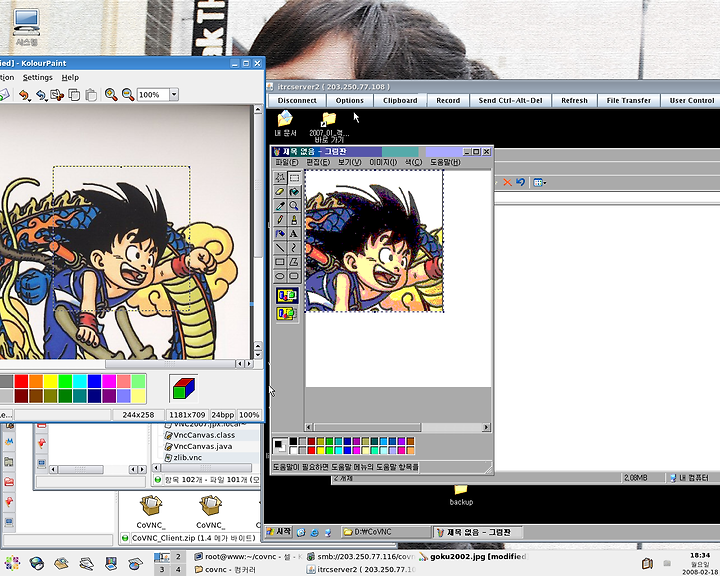720x576 pixels.
Task: Click the Clipboard button in VNC viewer
Action: (x=400, y=100)
